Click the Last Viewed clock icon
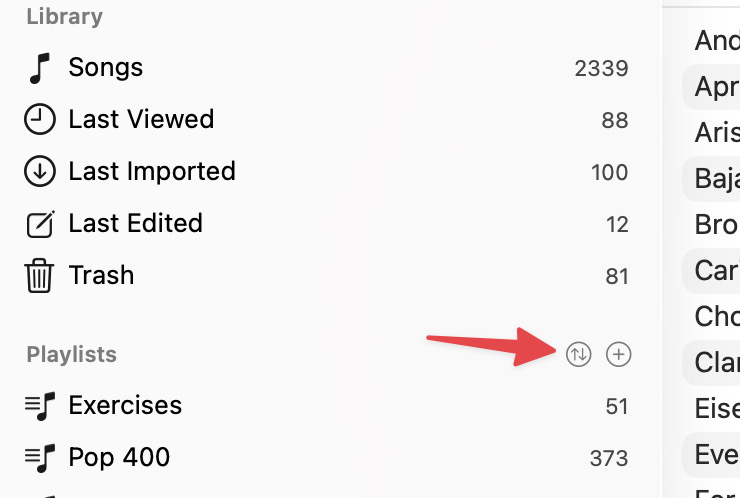Screen dimensions: 740x498 39,120
